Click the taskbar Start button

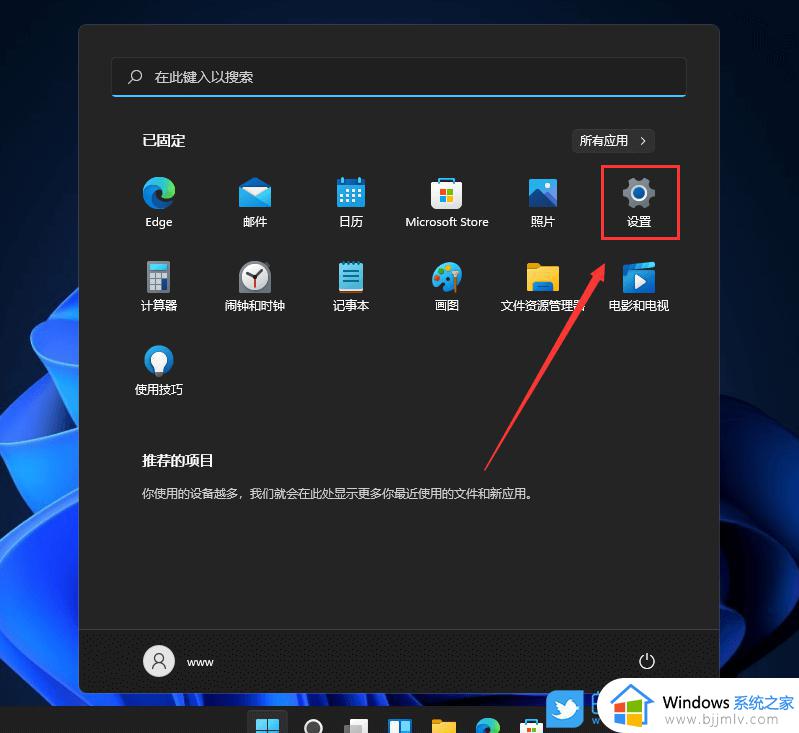coord(267,724)
